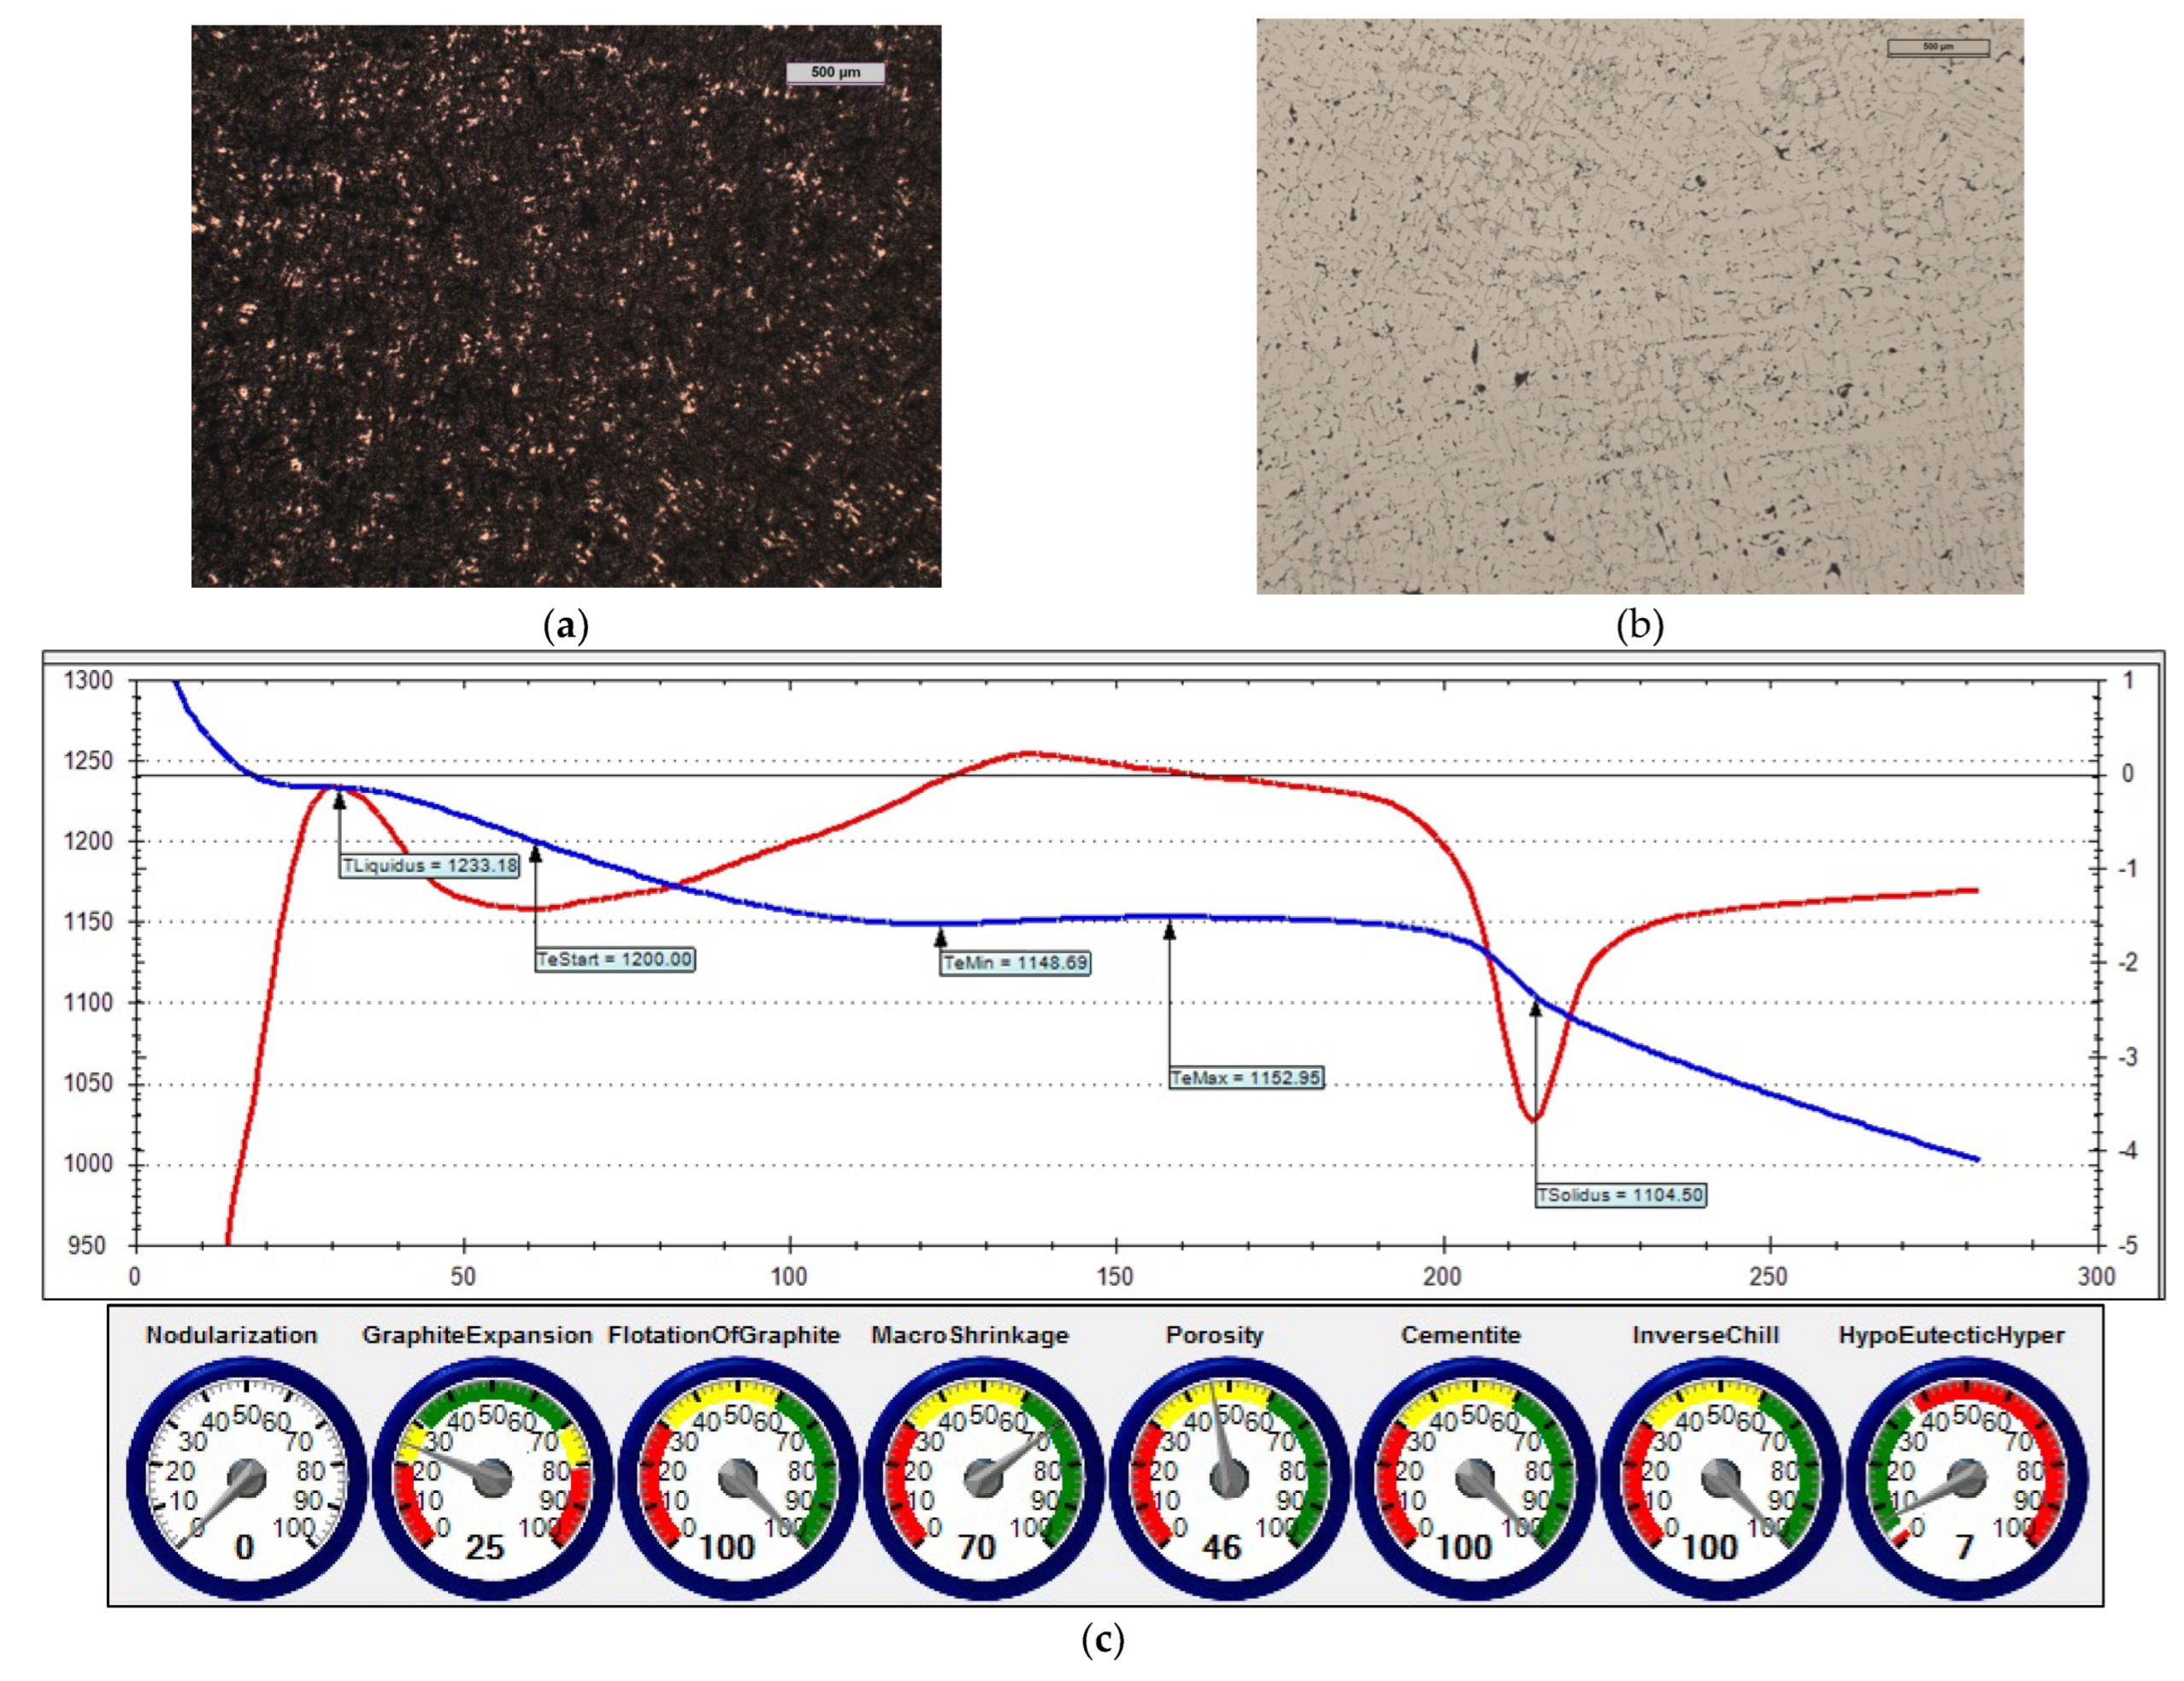Click the Porosity value 46 readout
Screen dimensions: 2184x1681
click(x=1222, y=1547)
